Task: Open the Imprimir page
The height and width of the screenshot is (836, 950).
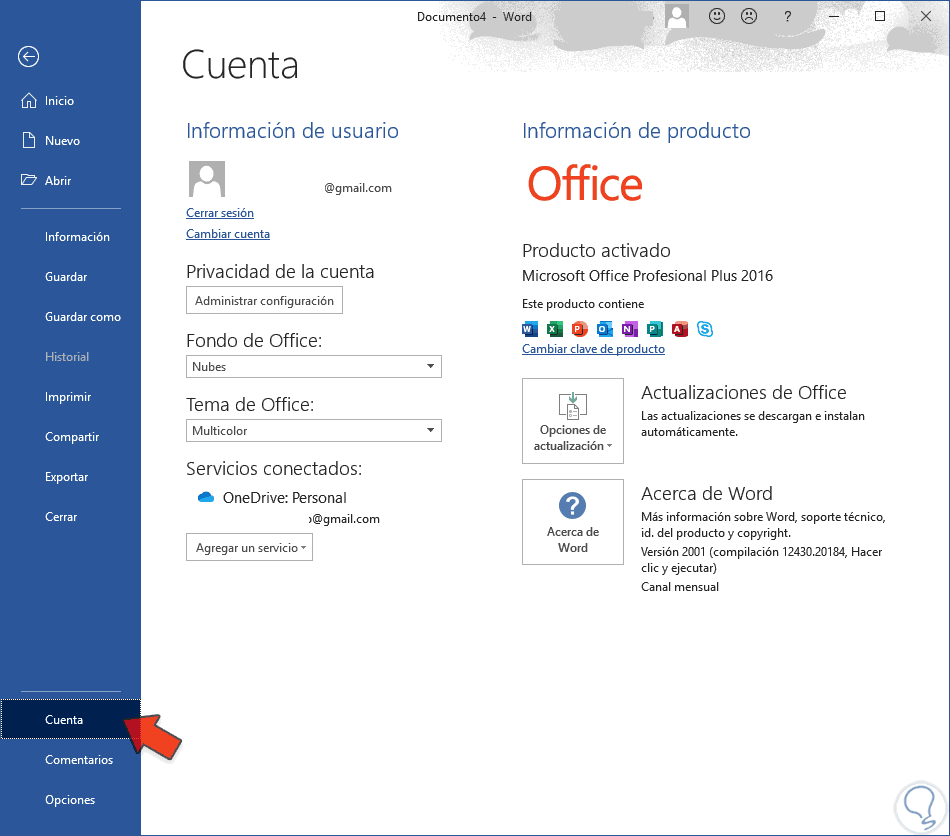Action: [x=70, y=397]
